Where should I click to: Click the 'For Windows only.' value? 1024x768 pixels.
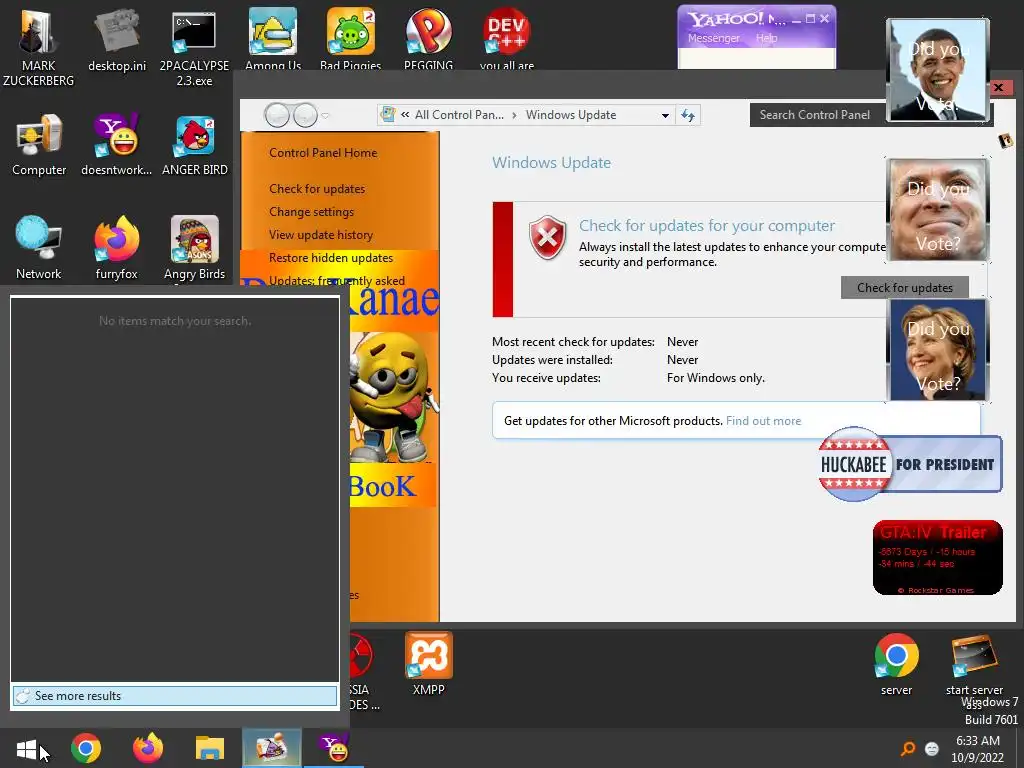point(716,378)
